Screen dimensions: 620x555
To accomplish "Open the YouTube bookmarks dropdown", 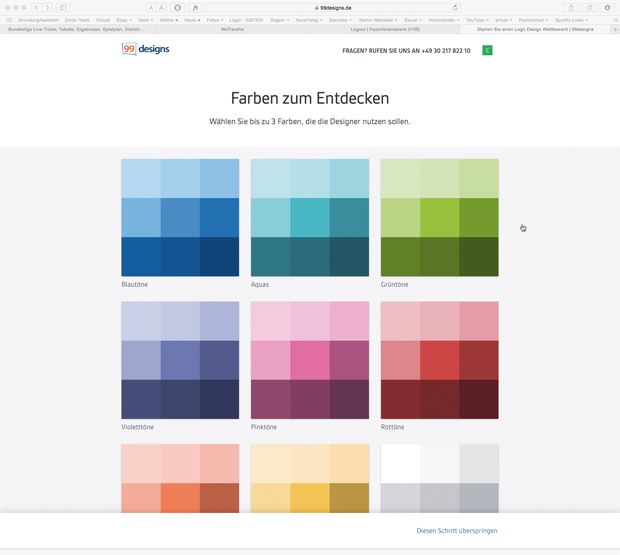I will [477, 20].
